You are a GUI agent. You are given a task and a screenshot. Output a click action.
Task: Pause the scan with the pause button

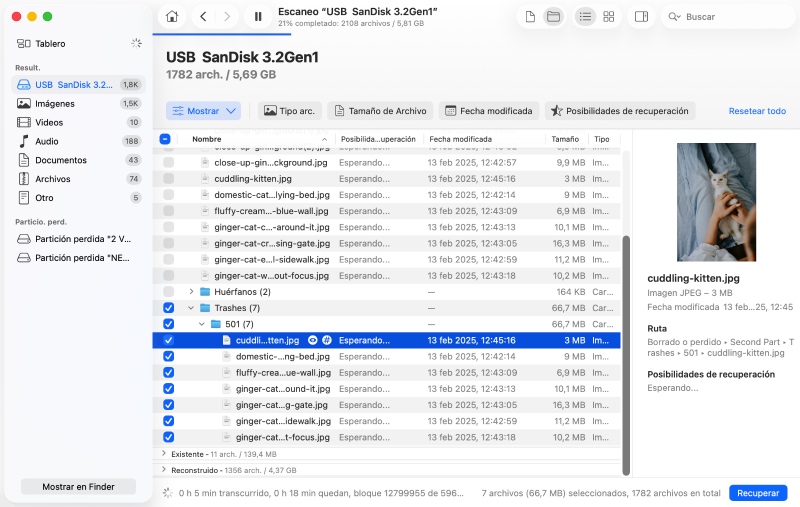coord(258,16)
